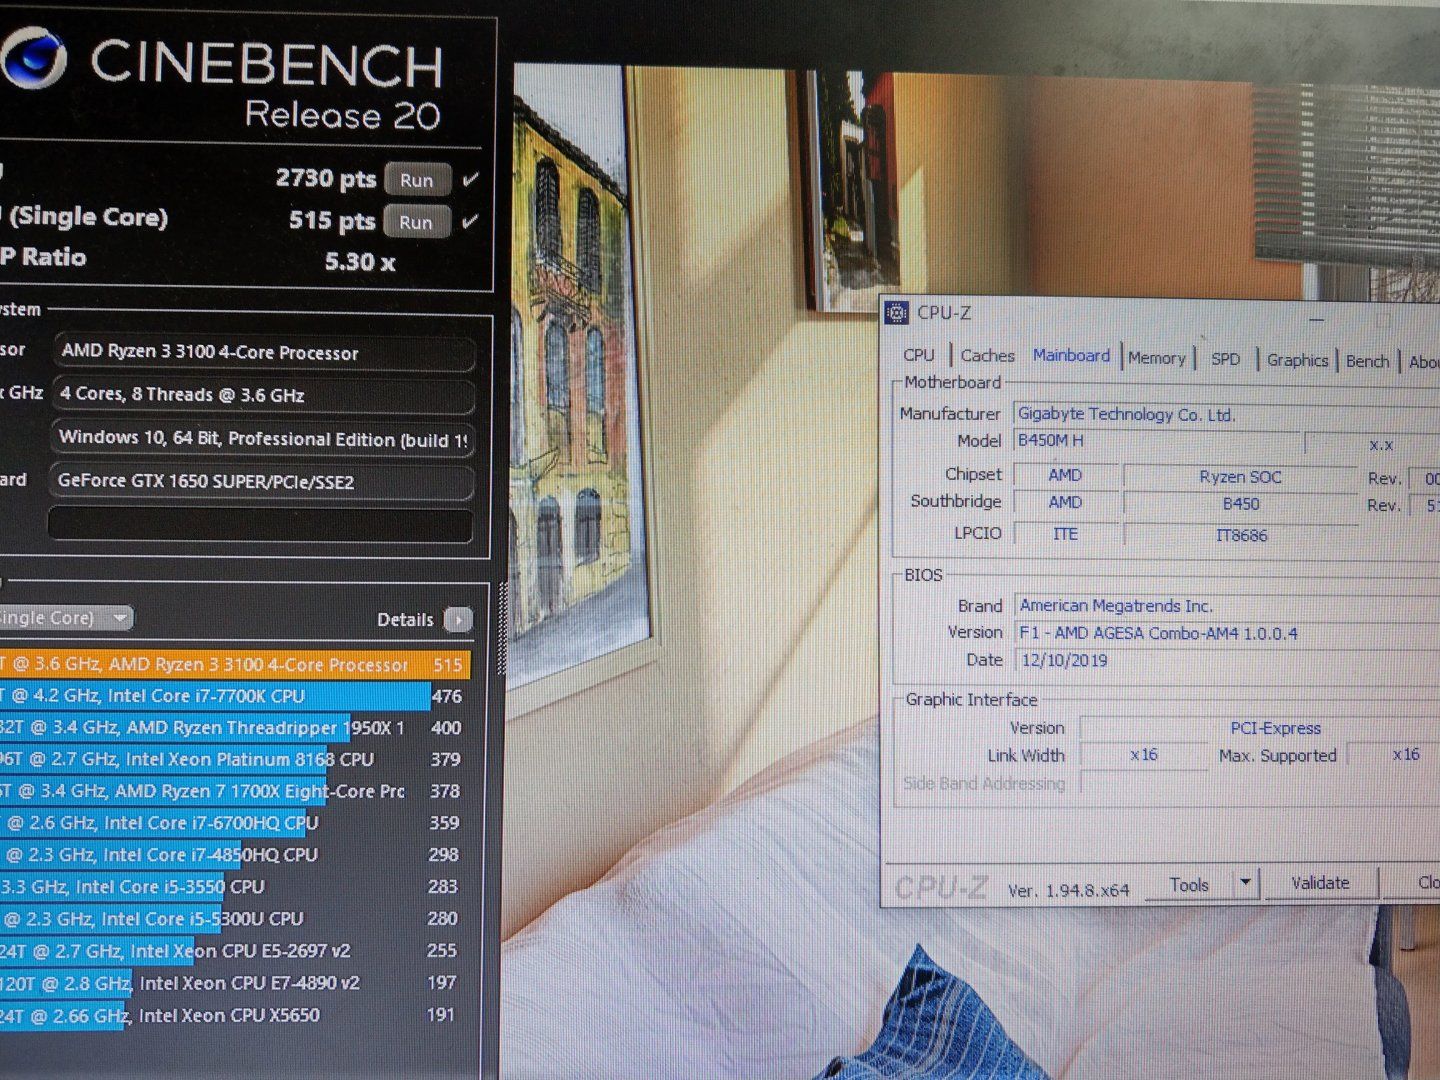
Task: Click the CPU-Z title bar chip icon
Action: click(897, 312)
